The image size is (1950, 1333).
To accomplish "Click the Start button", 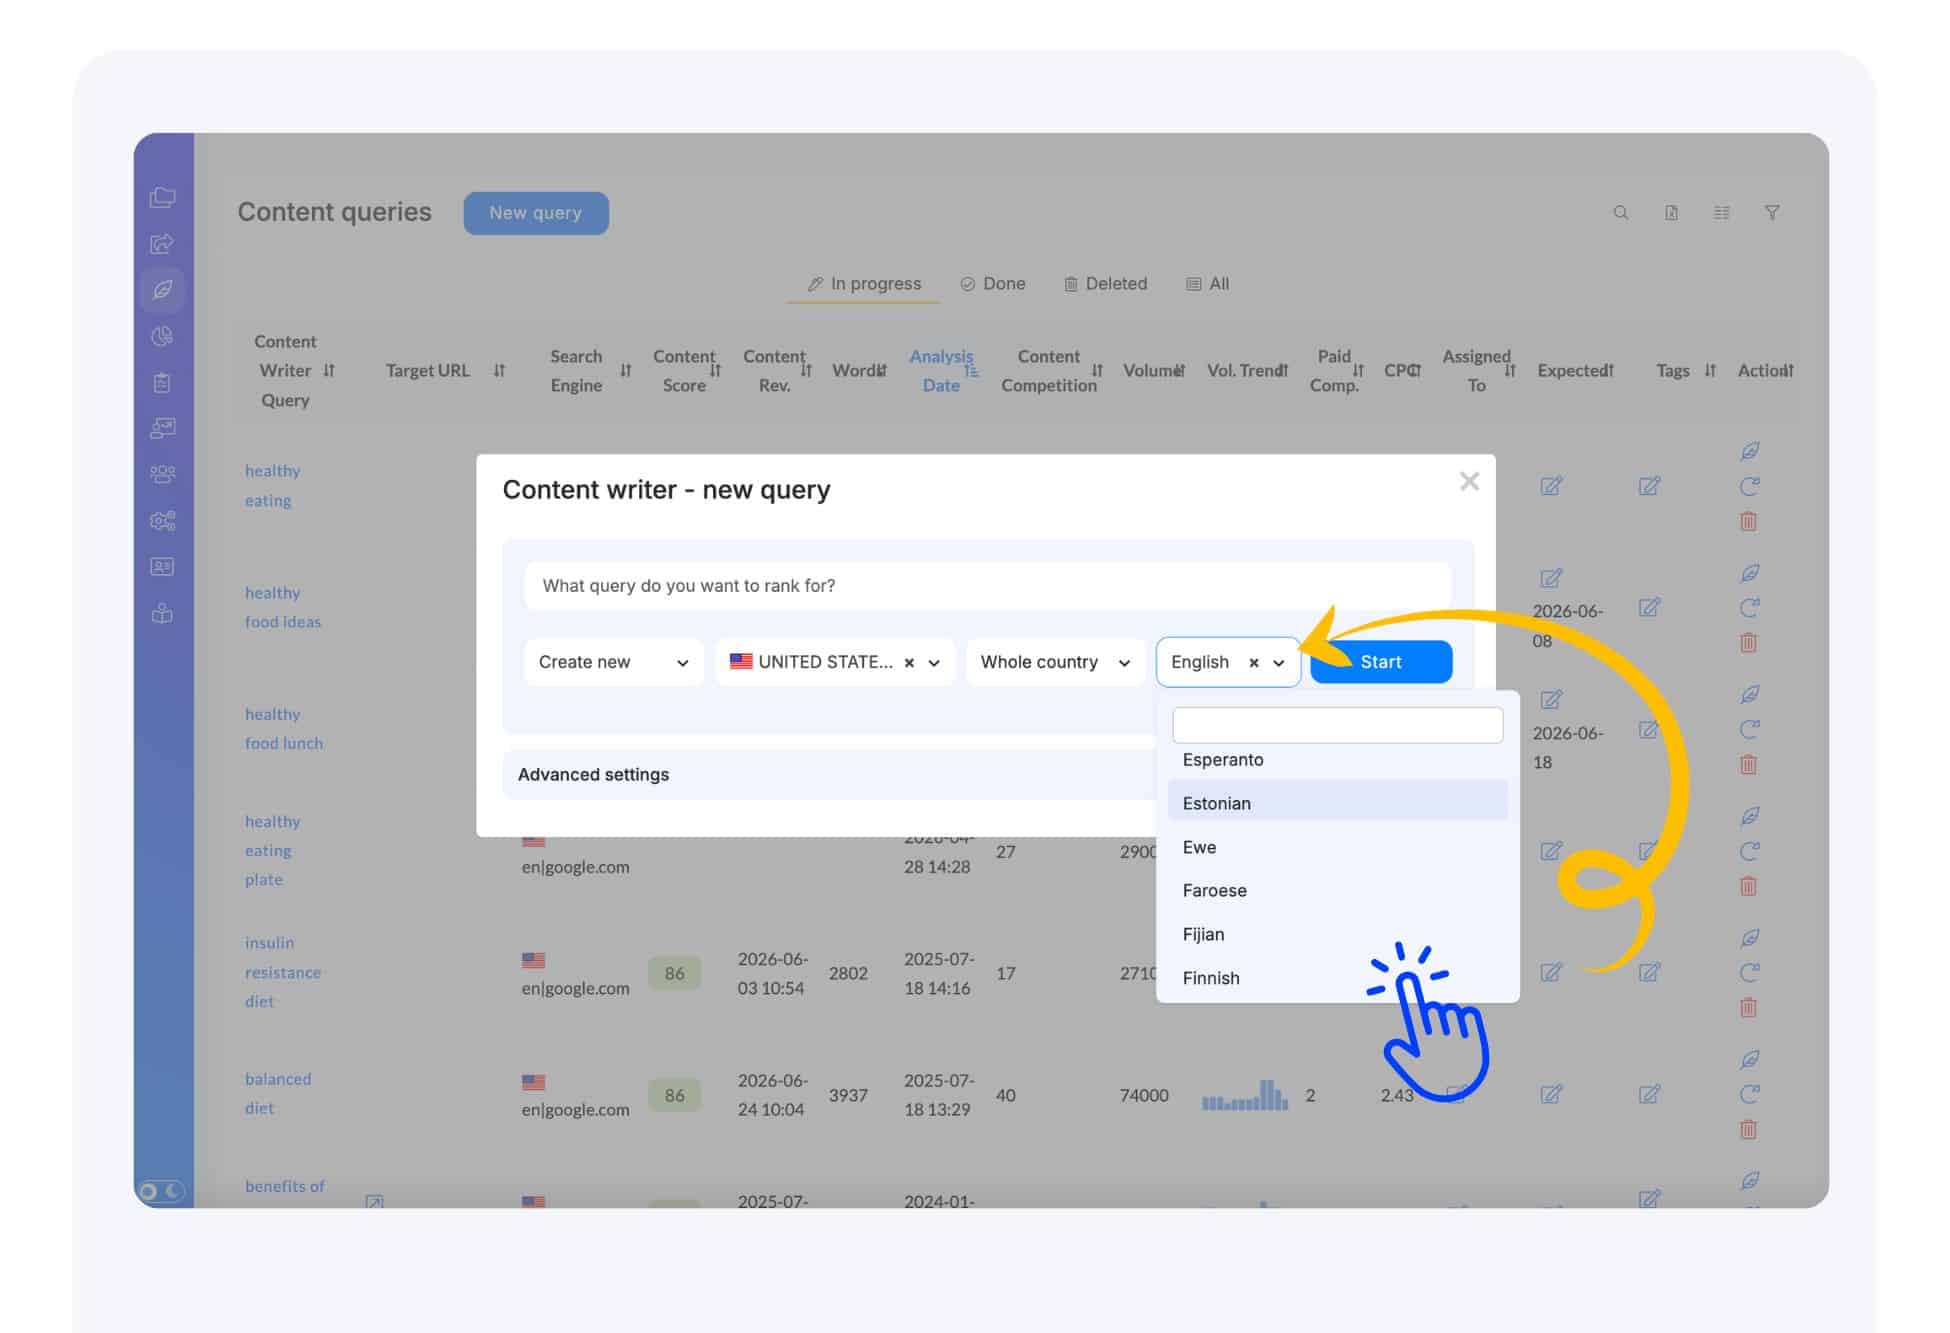I will click(1381, 662).
